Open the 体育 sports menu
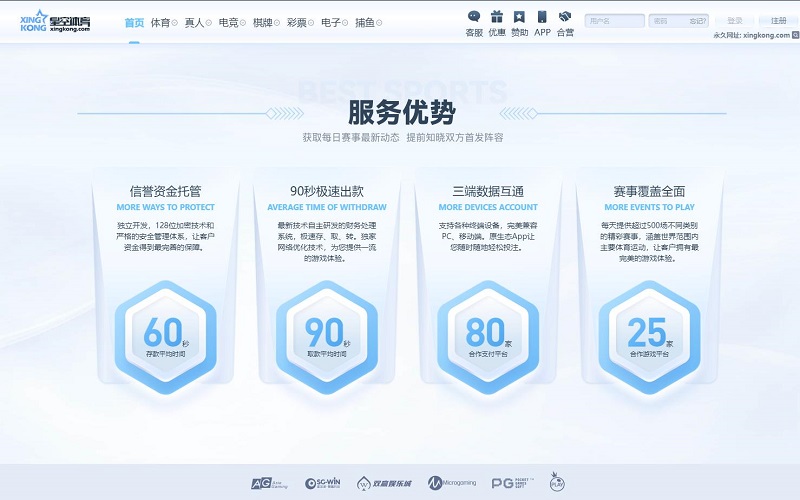800x500 pixels. coord(161,22)
